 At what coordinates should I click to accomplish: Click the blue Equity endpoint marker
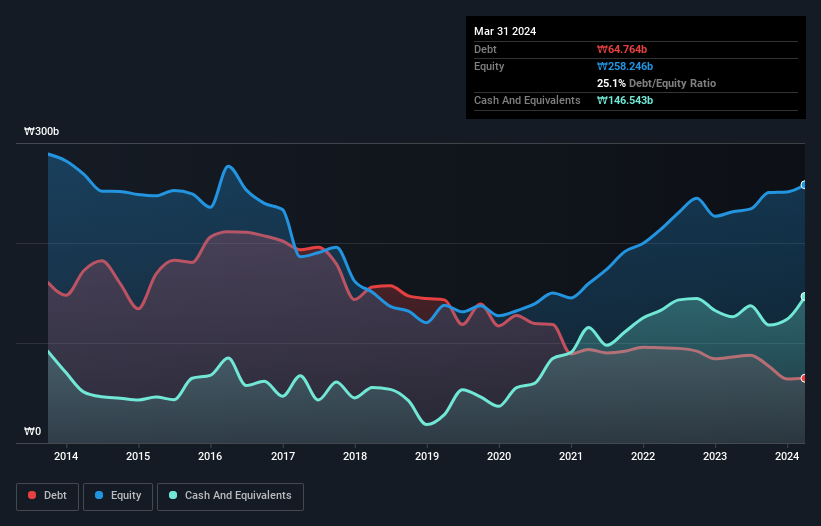click(804, 185)
